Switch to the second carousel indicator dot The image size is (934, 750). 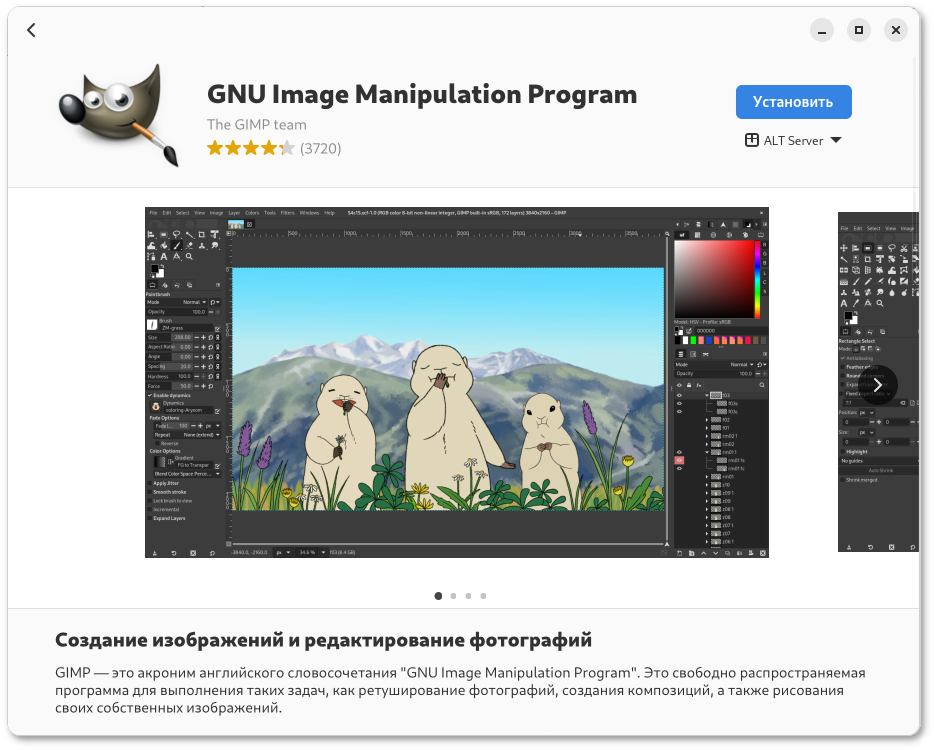pyautogui.click(x=453, y=596)
